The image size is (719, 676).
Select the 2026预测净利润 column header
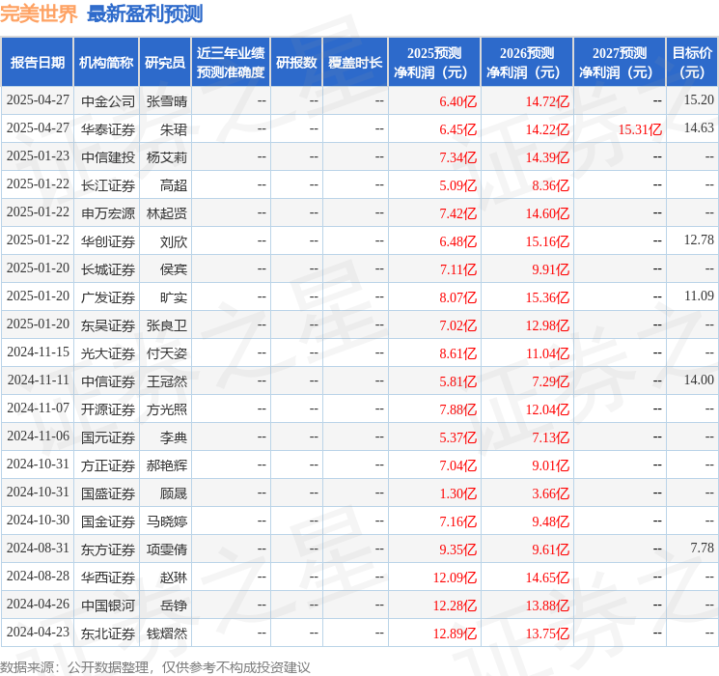[x=526, y=62]
